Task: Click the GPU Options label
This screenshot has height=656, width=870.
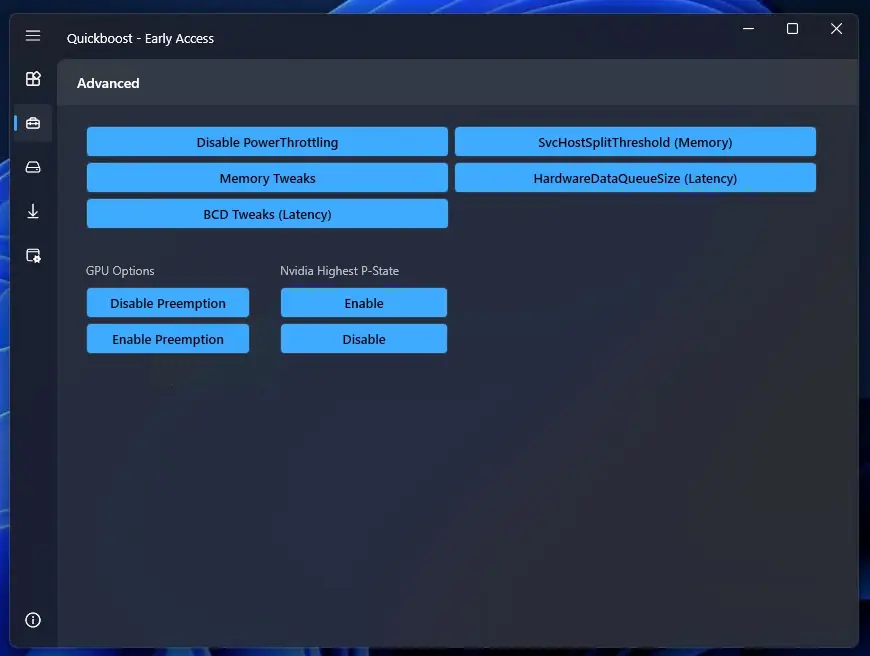Action: click(x=120, y=271)
